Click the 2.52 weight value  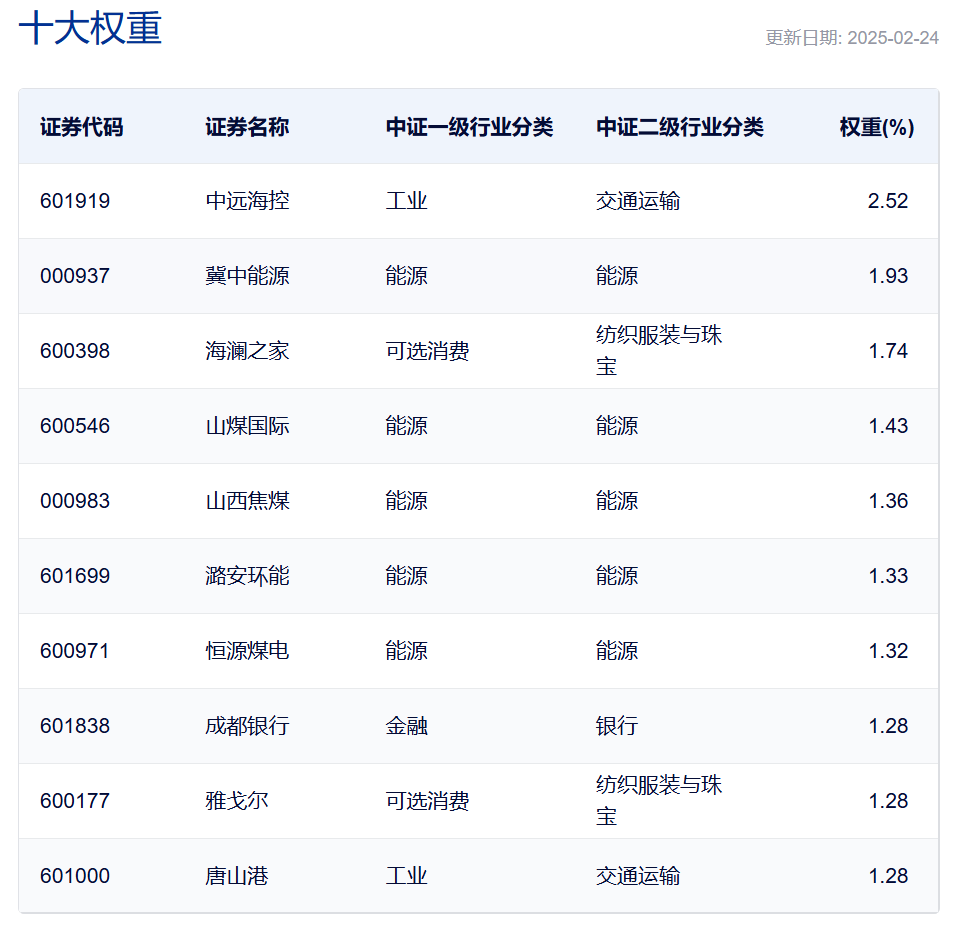tap(887, 201)
